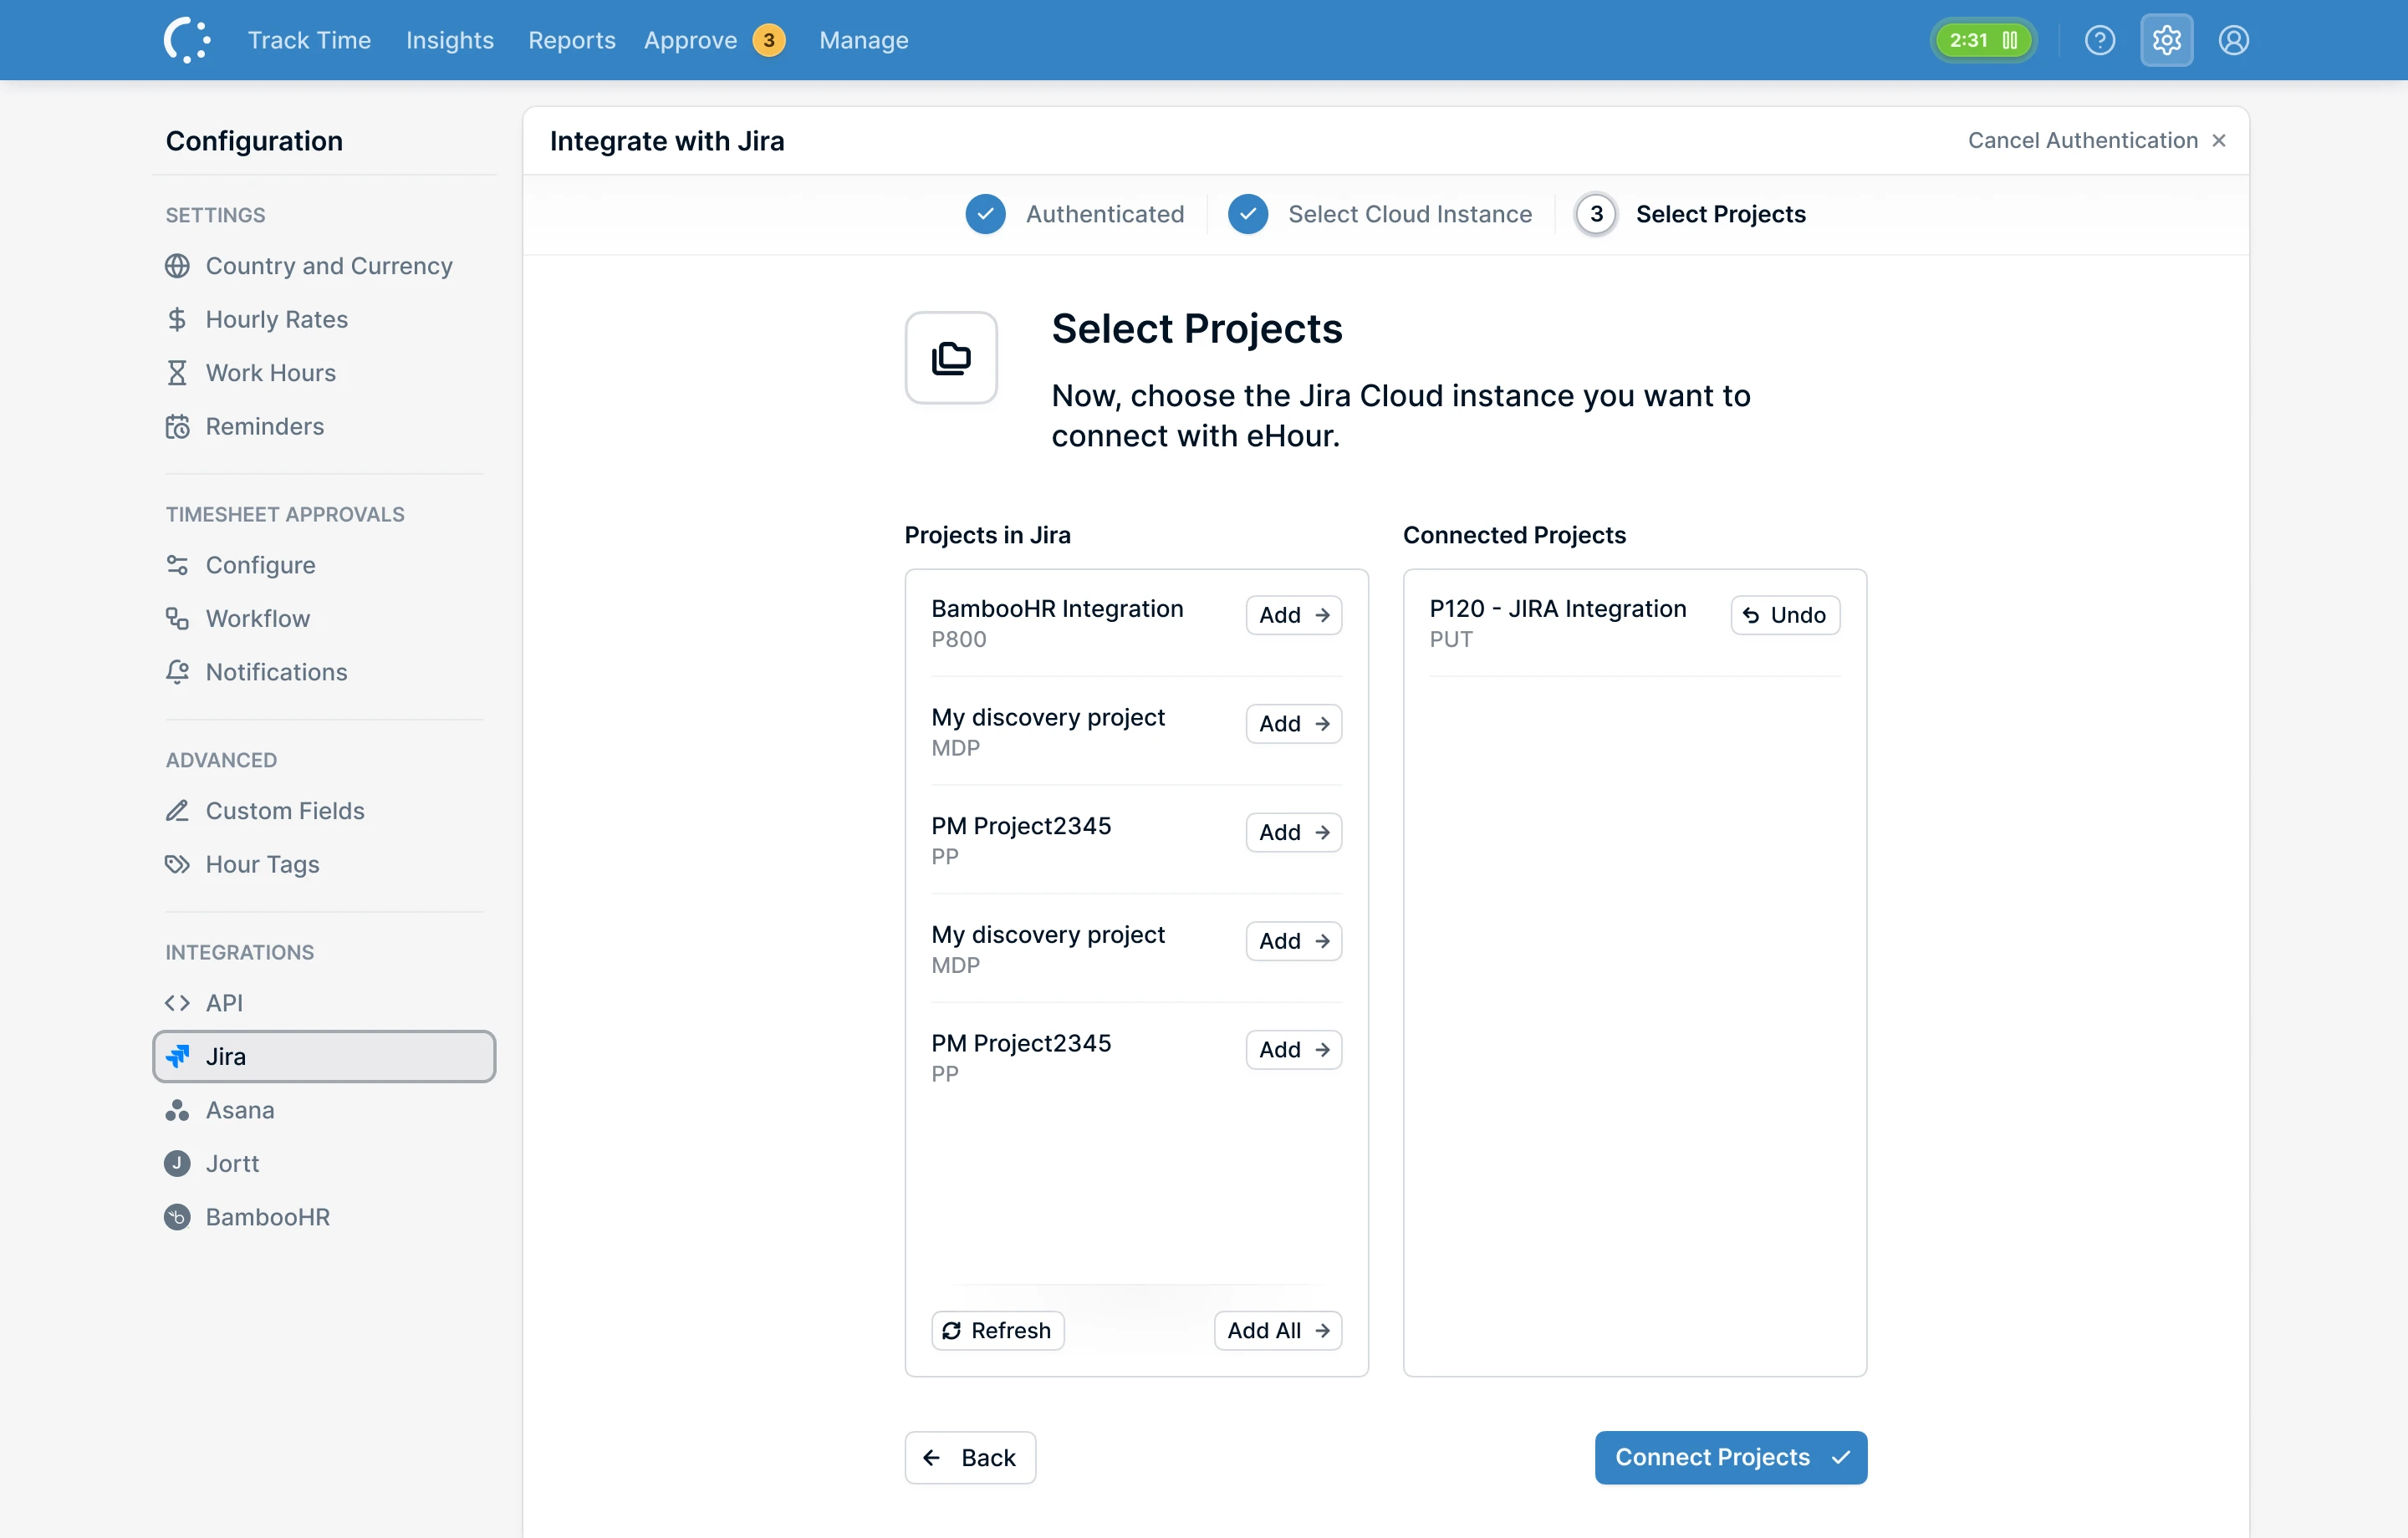
Task: Click the code brackets icon beside API
Action: (177, 1003)
